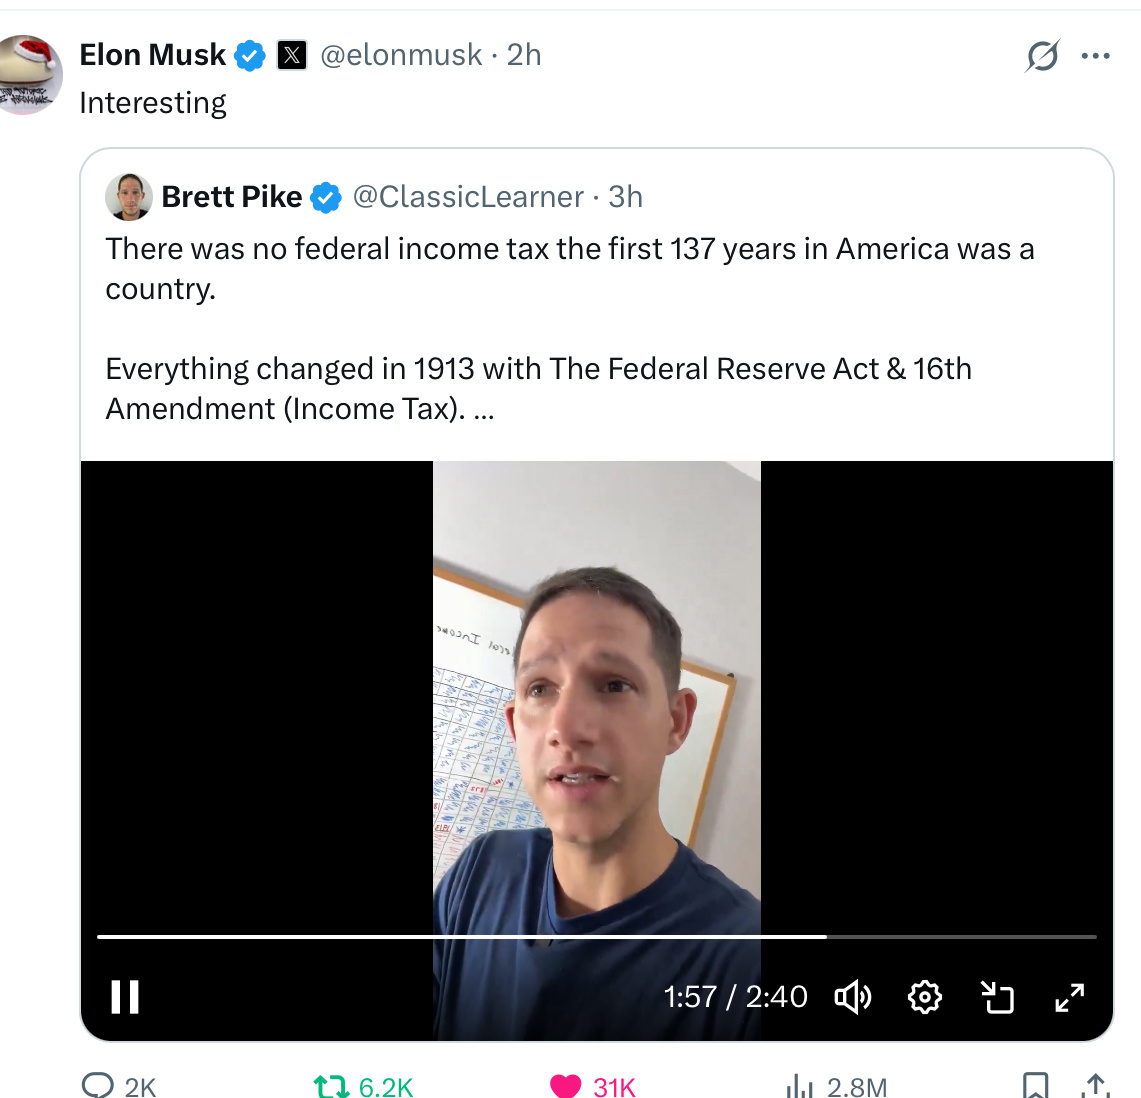Viewport: 1141px width, 1098px height.
Task: Open video settings gear icon
Action: click(925, 997)
